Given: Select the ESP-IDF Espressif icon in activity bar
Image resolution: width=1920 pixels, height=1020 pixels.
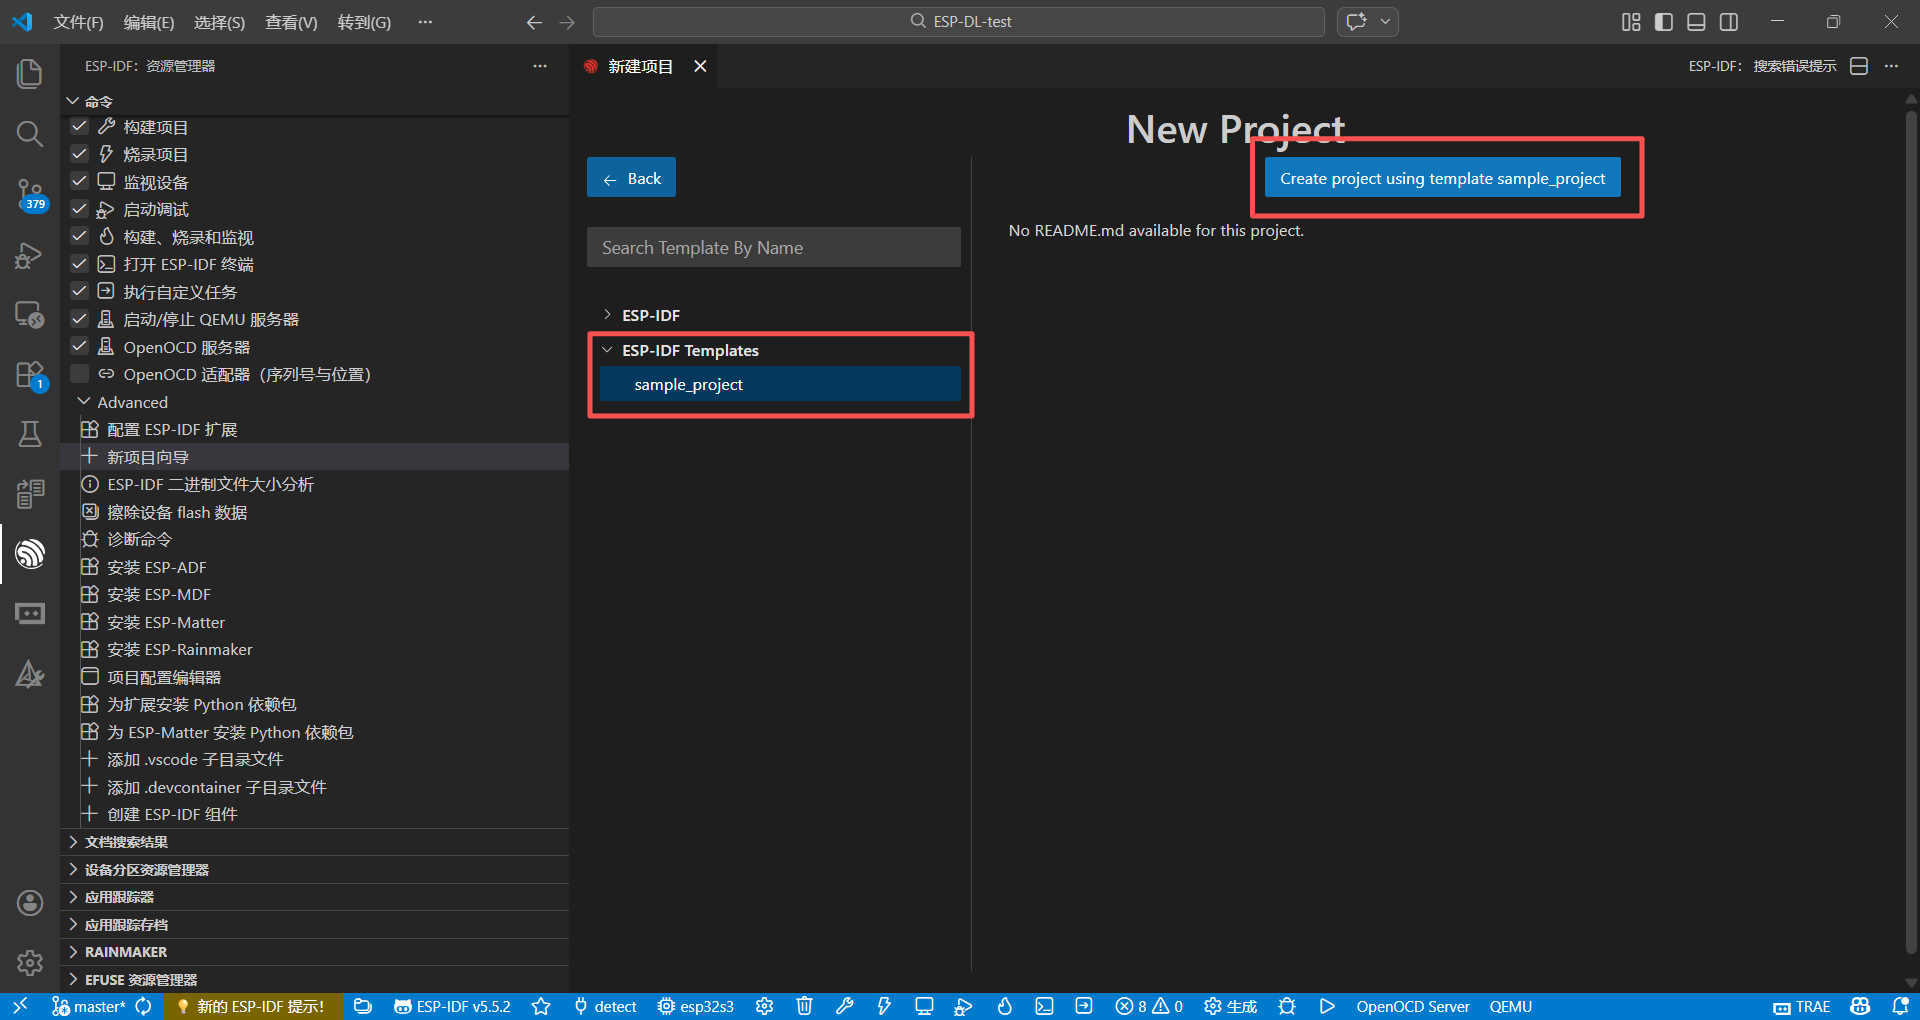Looking at the screenshot, I should [30, 553].
